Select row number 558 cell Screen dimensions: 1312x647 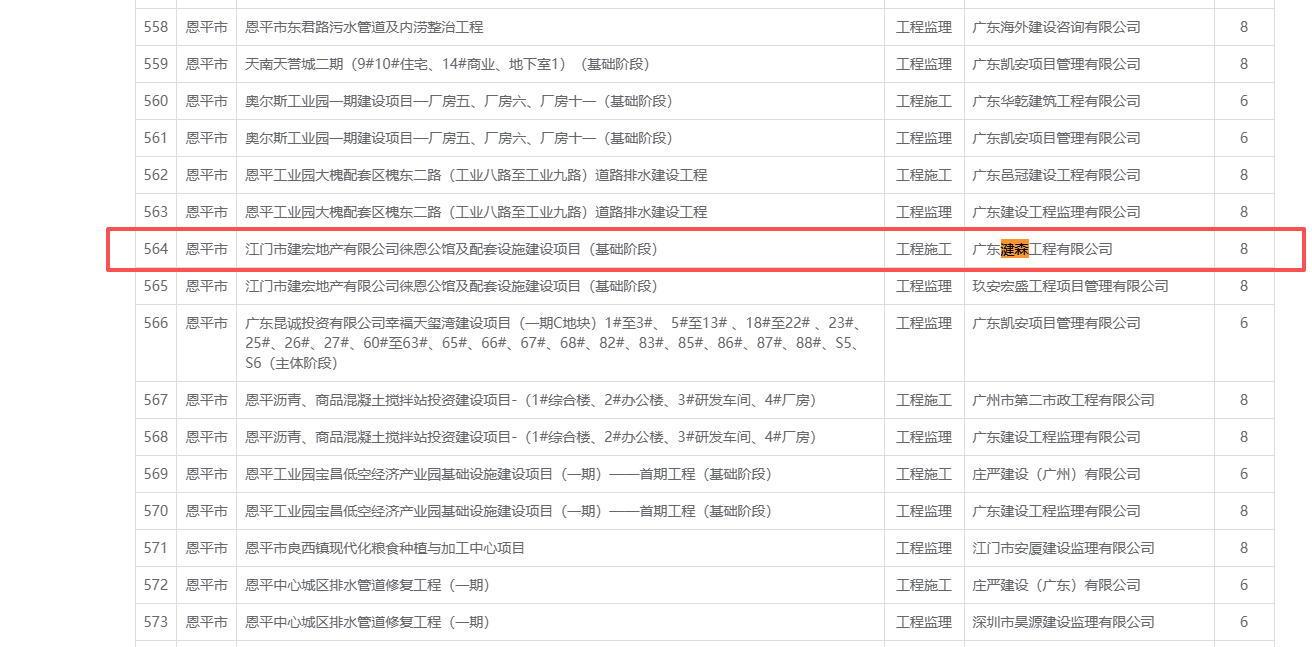tap(156, 27)
